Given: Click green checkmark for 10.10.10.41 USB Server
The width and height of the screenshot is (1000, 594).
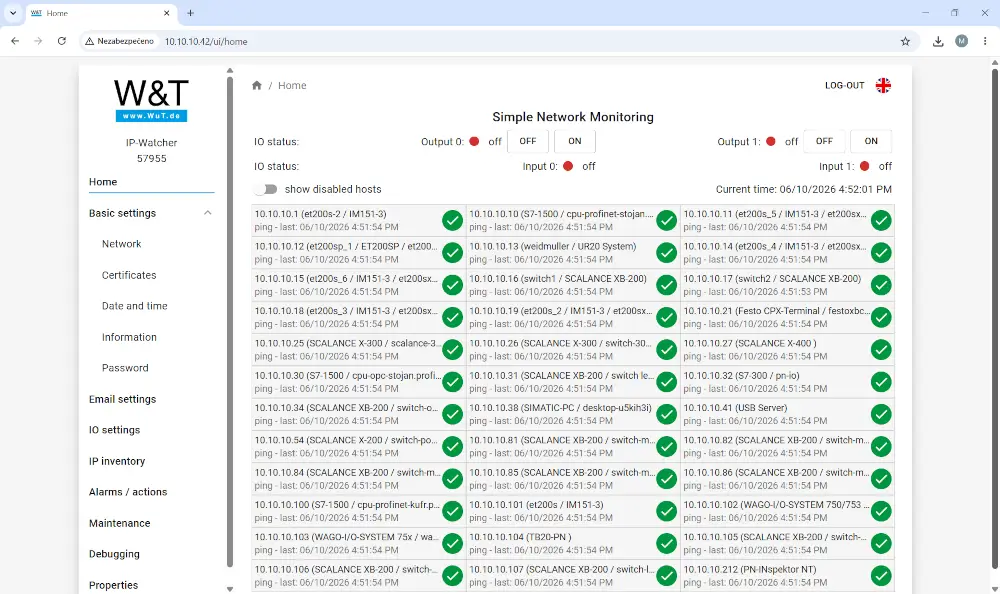Looking at the screenshot, I should click(x=881, y=414).
